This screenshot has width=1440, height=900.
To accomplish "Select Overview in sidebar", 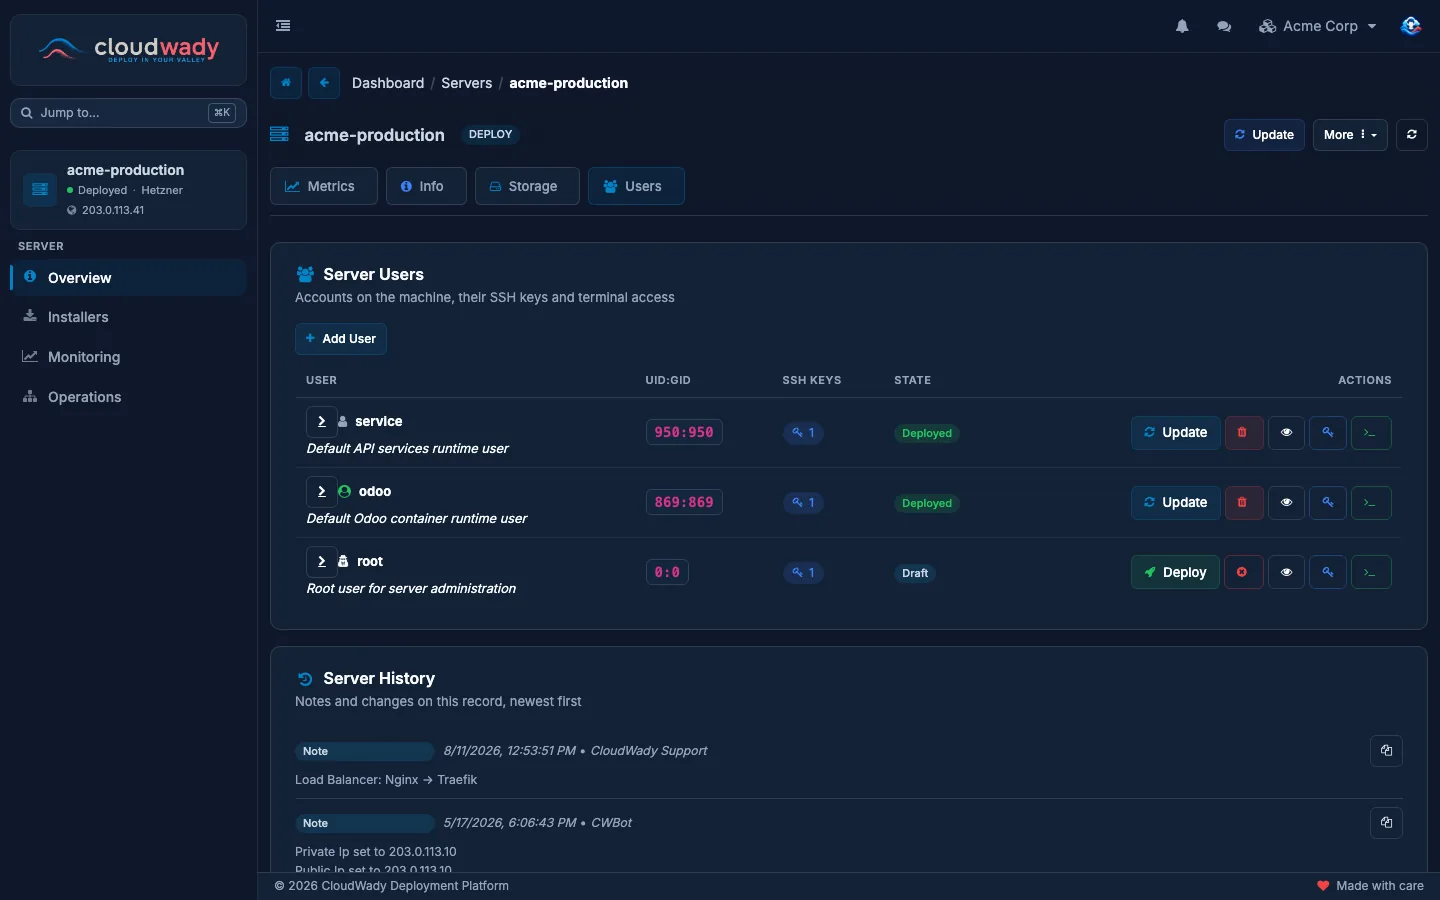I will (x=128, y=277).
